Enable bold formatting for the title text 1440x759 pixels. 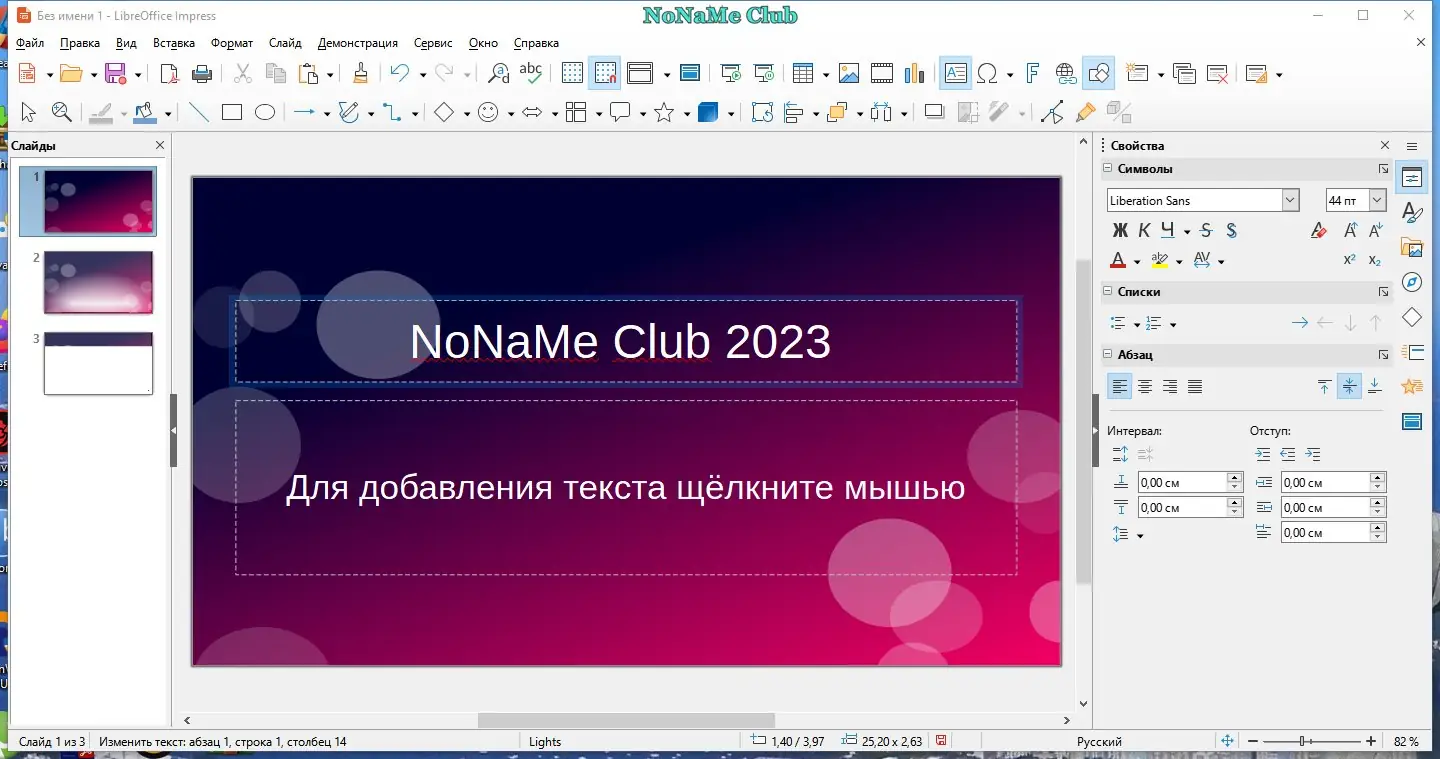click(x=1119, y=230)
